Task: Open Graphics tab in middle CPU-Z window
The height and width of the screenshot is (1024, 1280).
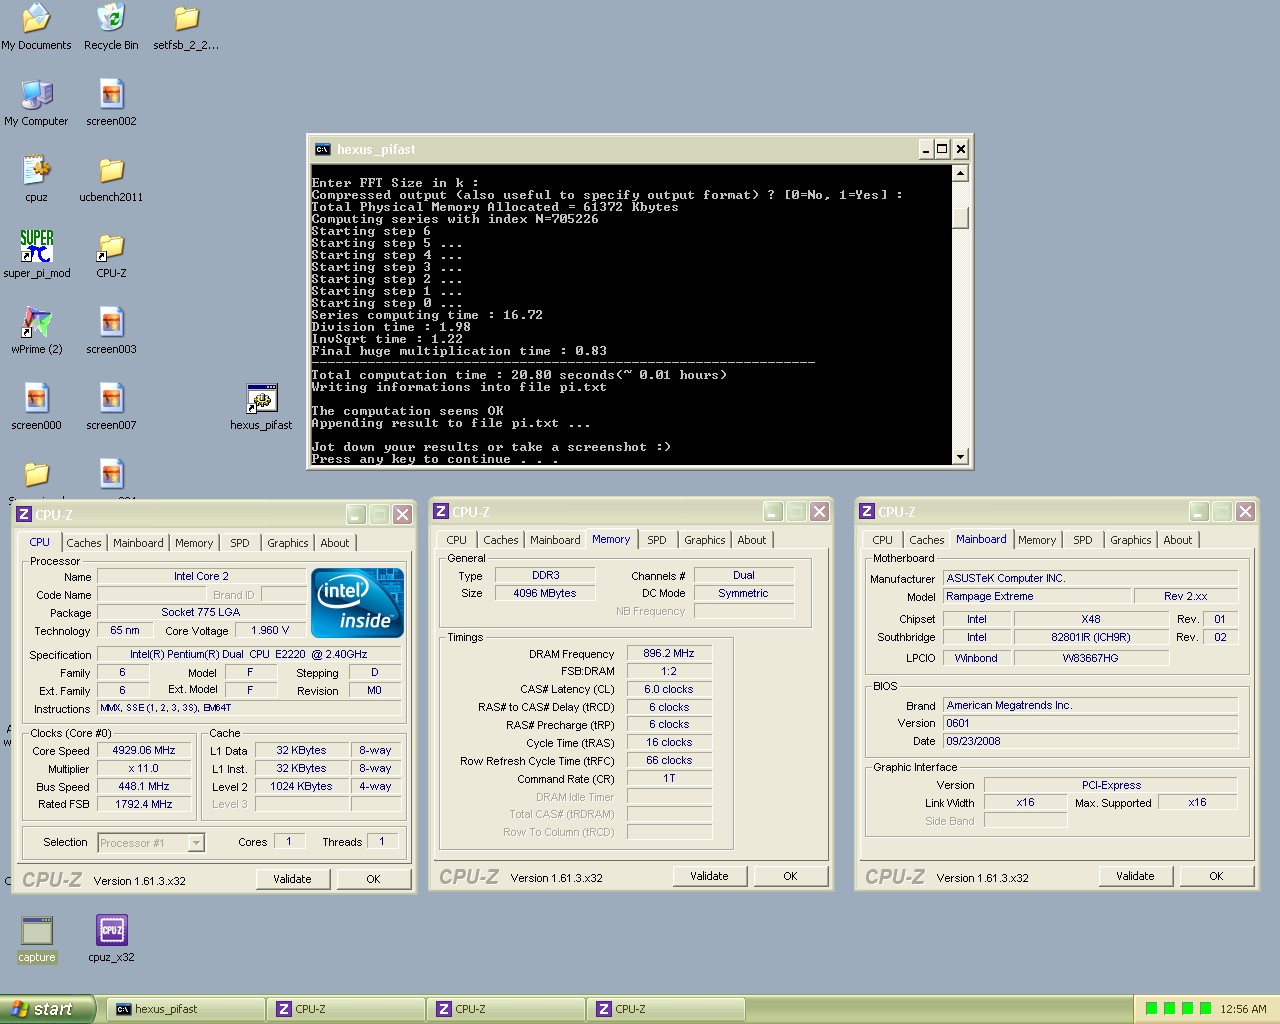Action: [705, 540]
